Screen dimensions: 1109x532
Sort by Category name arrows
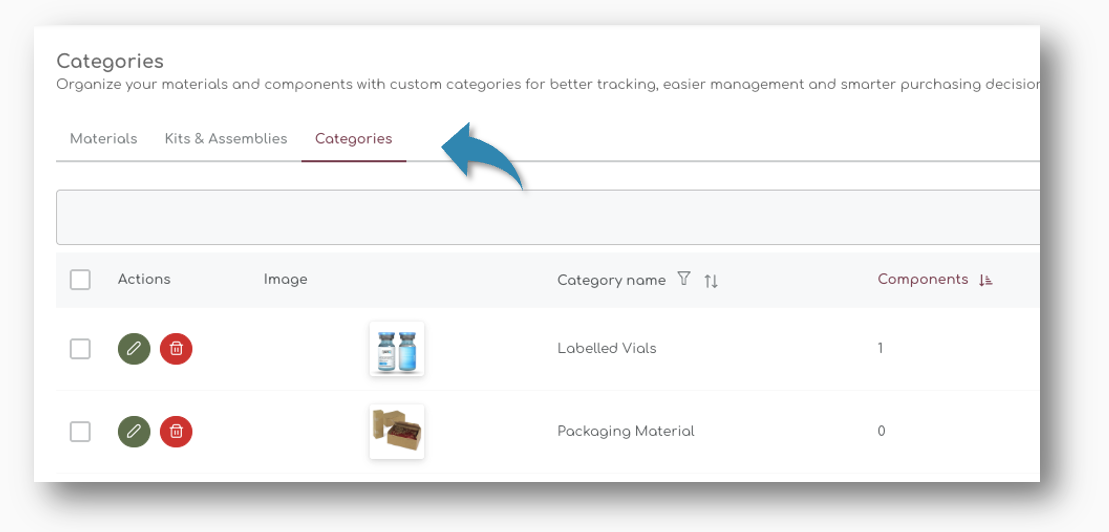click(711, 281)
